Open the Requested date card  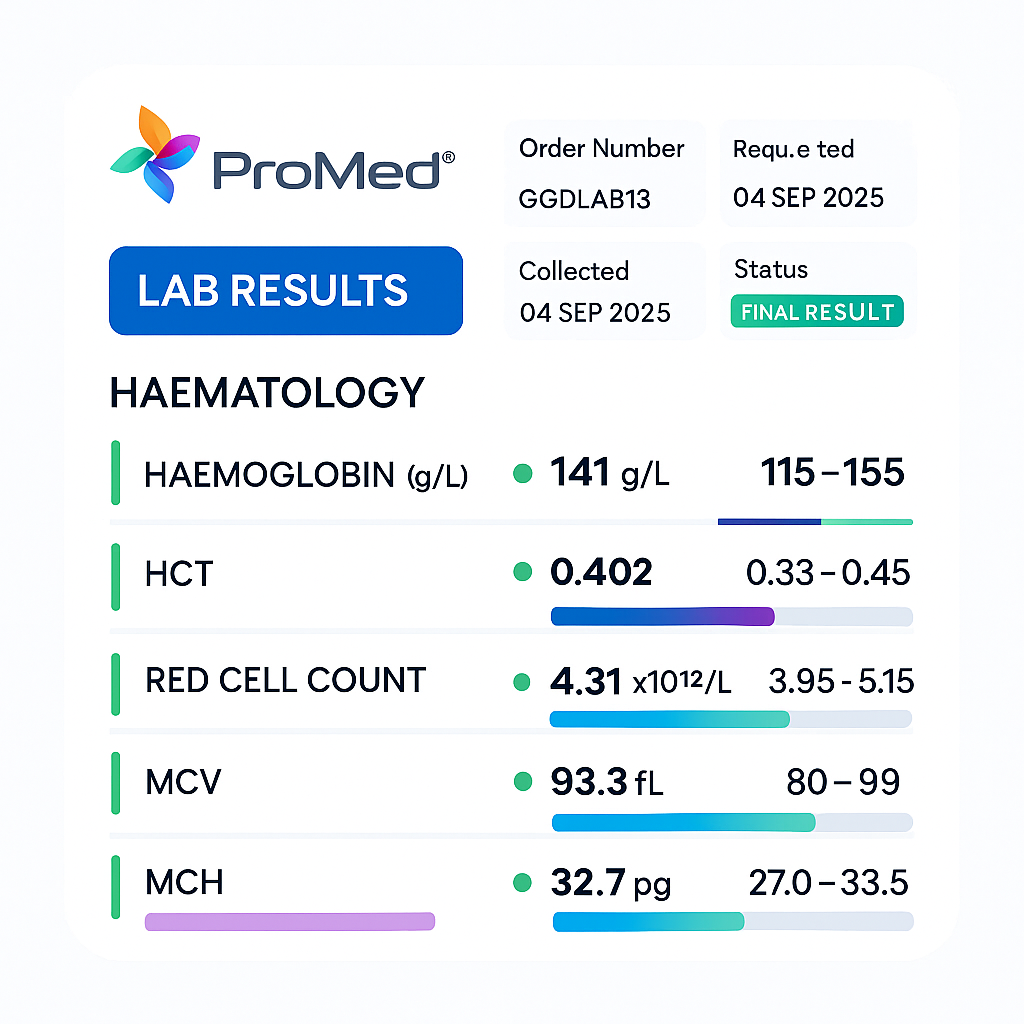pyautogui.click(x=817, y=174)
